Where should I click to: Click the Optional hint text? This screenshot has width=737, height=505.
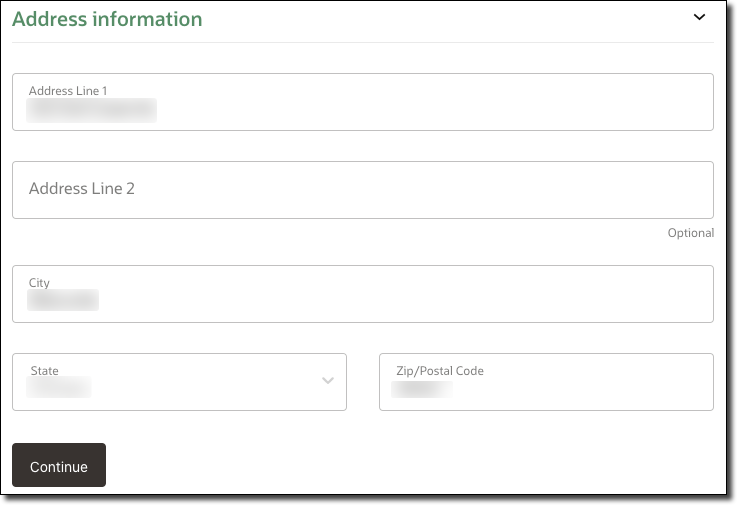[690, 233]
